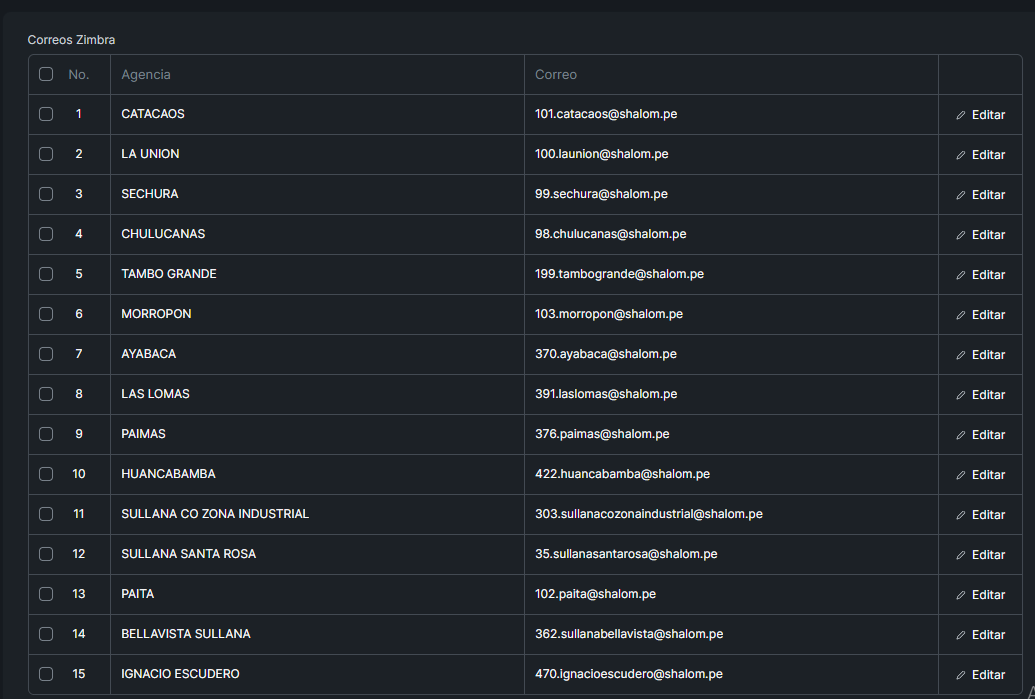
Task: Click the edit pencil in the PAIMAS row
Action: 961,435
